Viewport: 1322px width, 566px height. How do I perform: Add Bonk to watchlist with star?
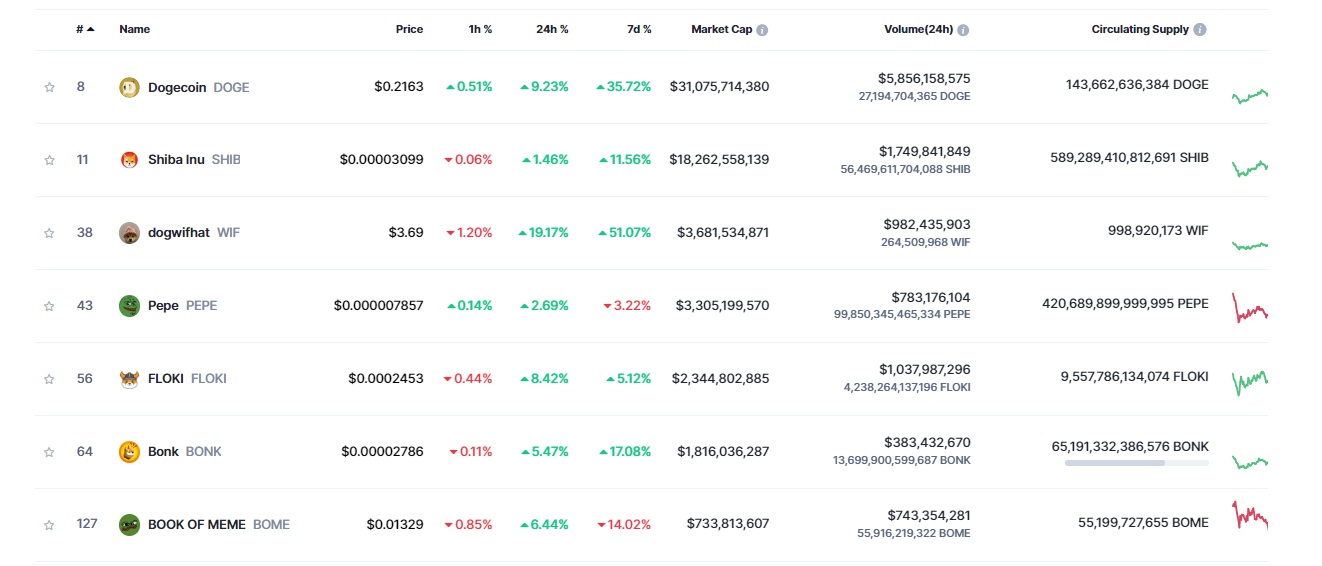(49, 452)
